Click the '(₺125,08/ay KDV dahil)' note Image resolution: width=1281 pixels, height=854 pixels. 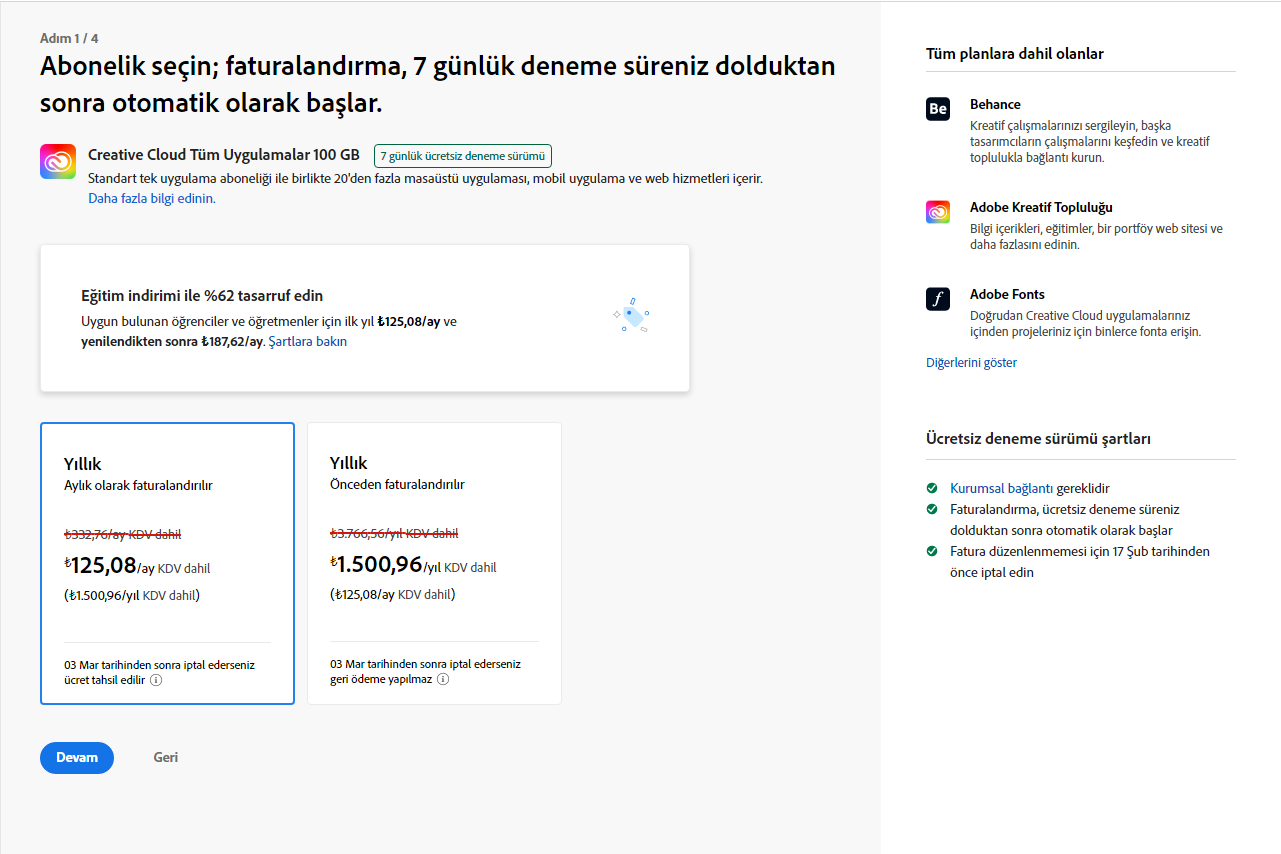tap(393, 595)
